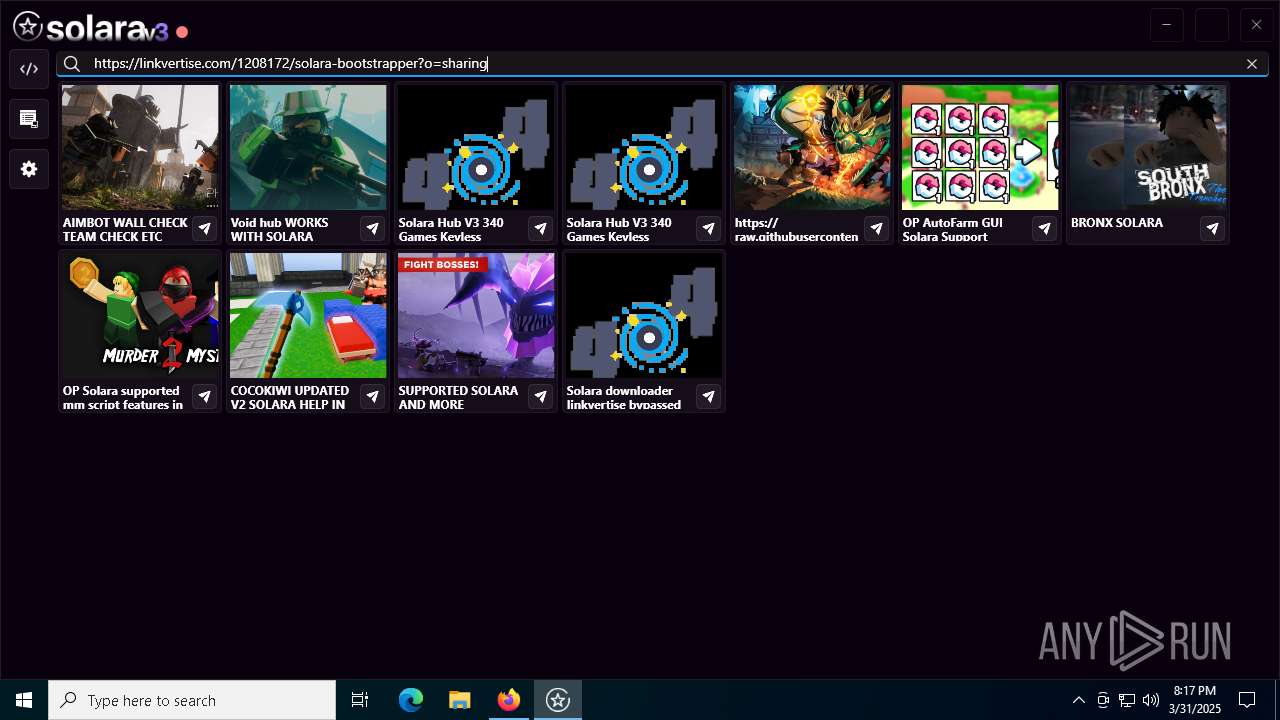The width and height of the screenshot is (1280, 720).
Task: Click the red status dot by logo
Action: [x=182, y=32]
